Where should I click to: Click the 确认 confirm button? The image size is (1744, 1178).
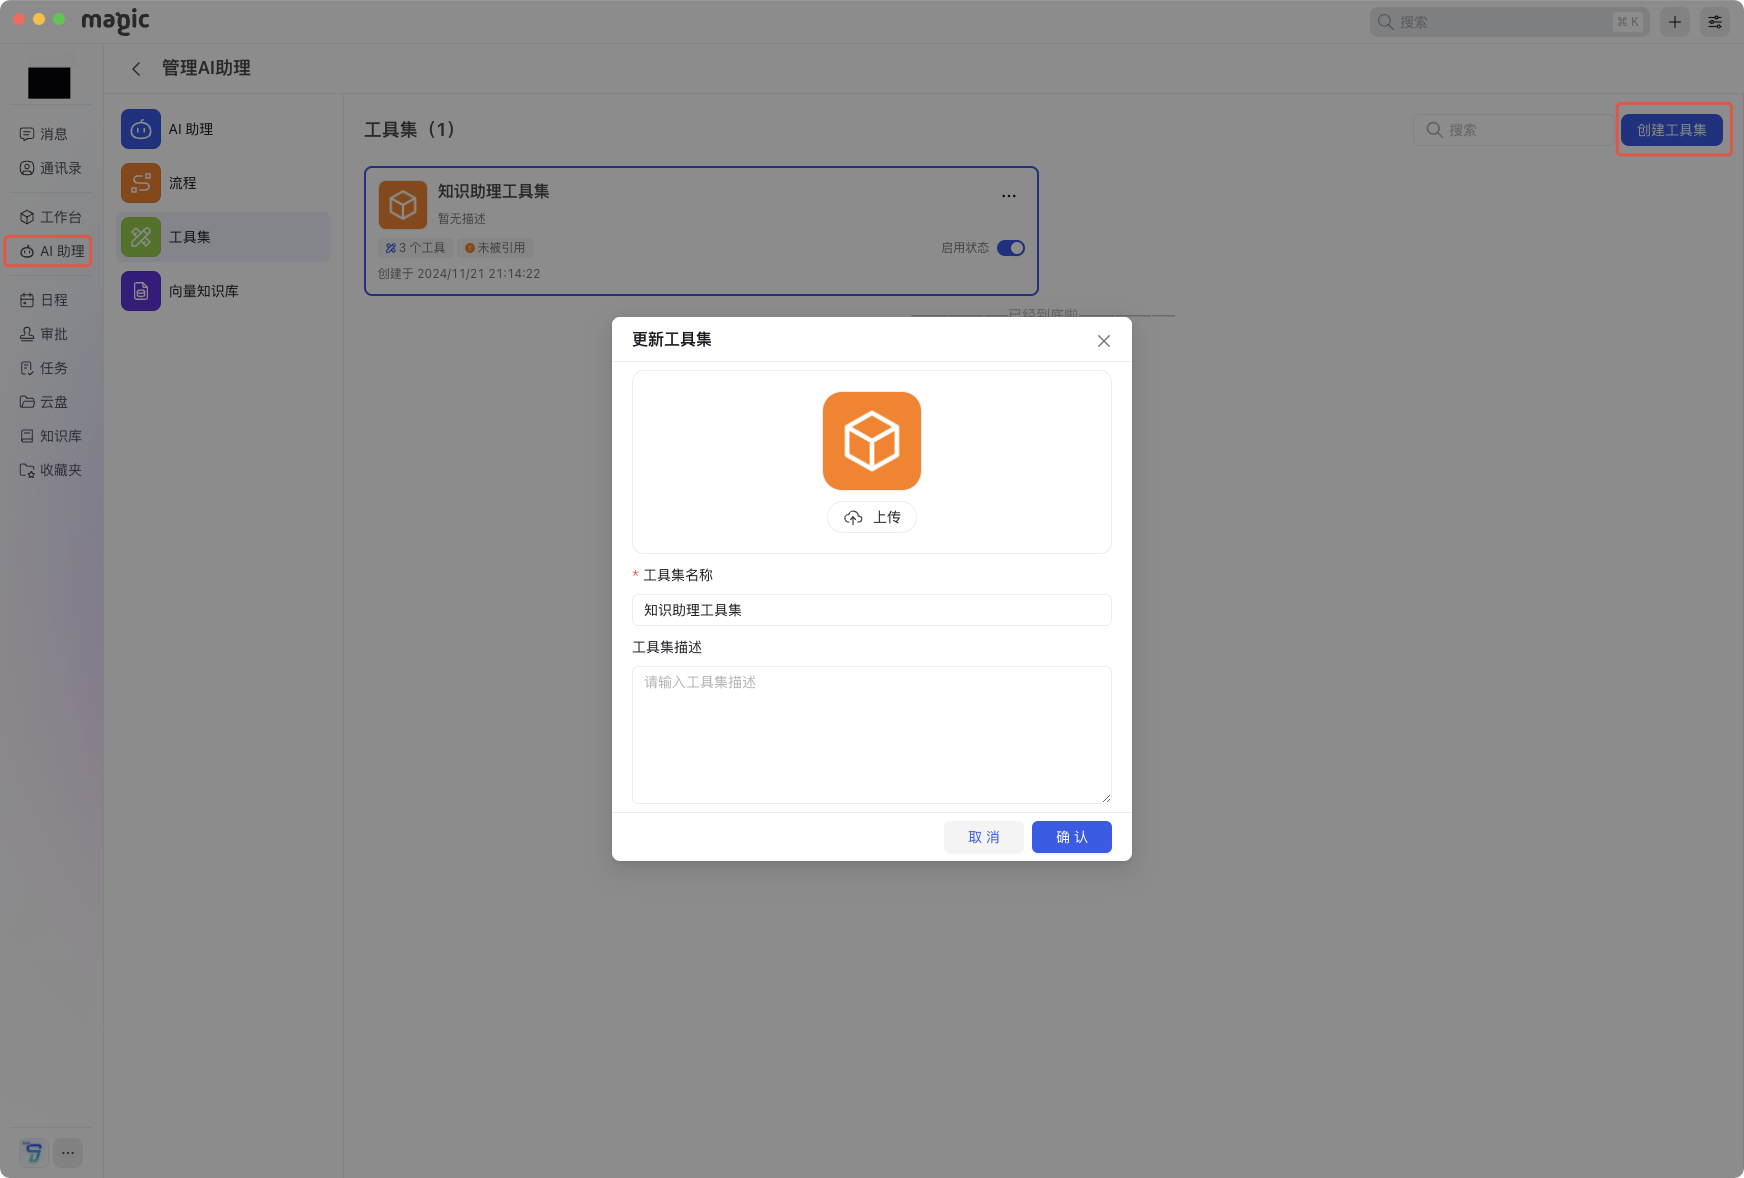click(1072, 837)
